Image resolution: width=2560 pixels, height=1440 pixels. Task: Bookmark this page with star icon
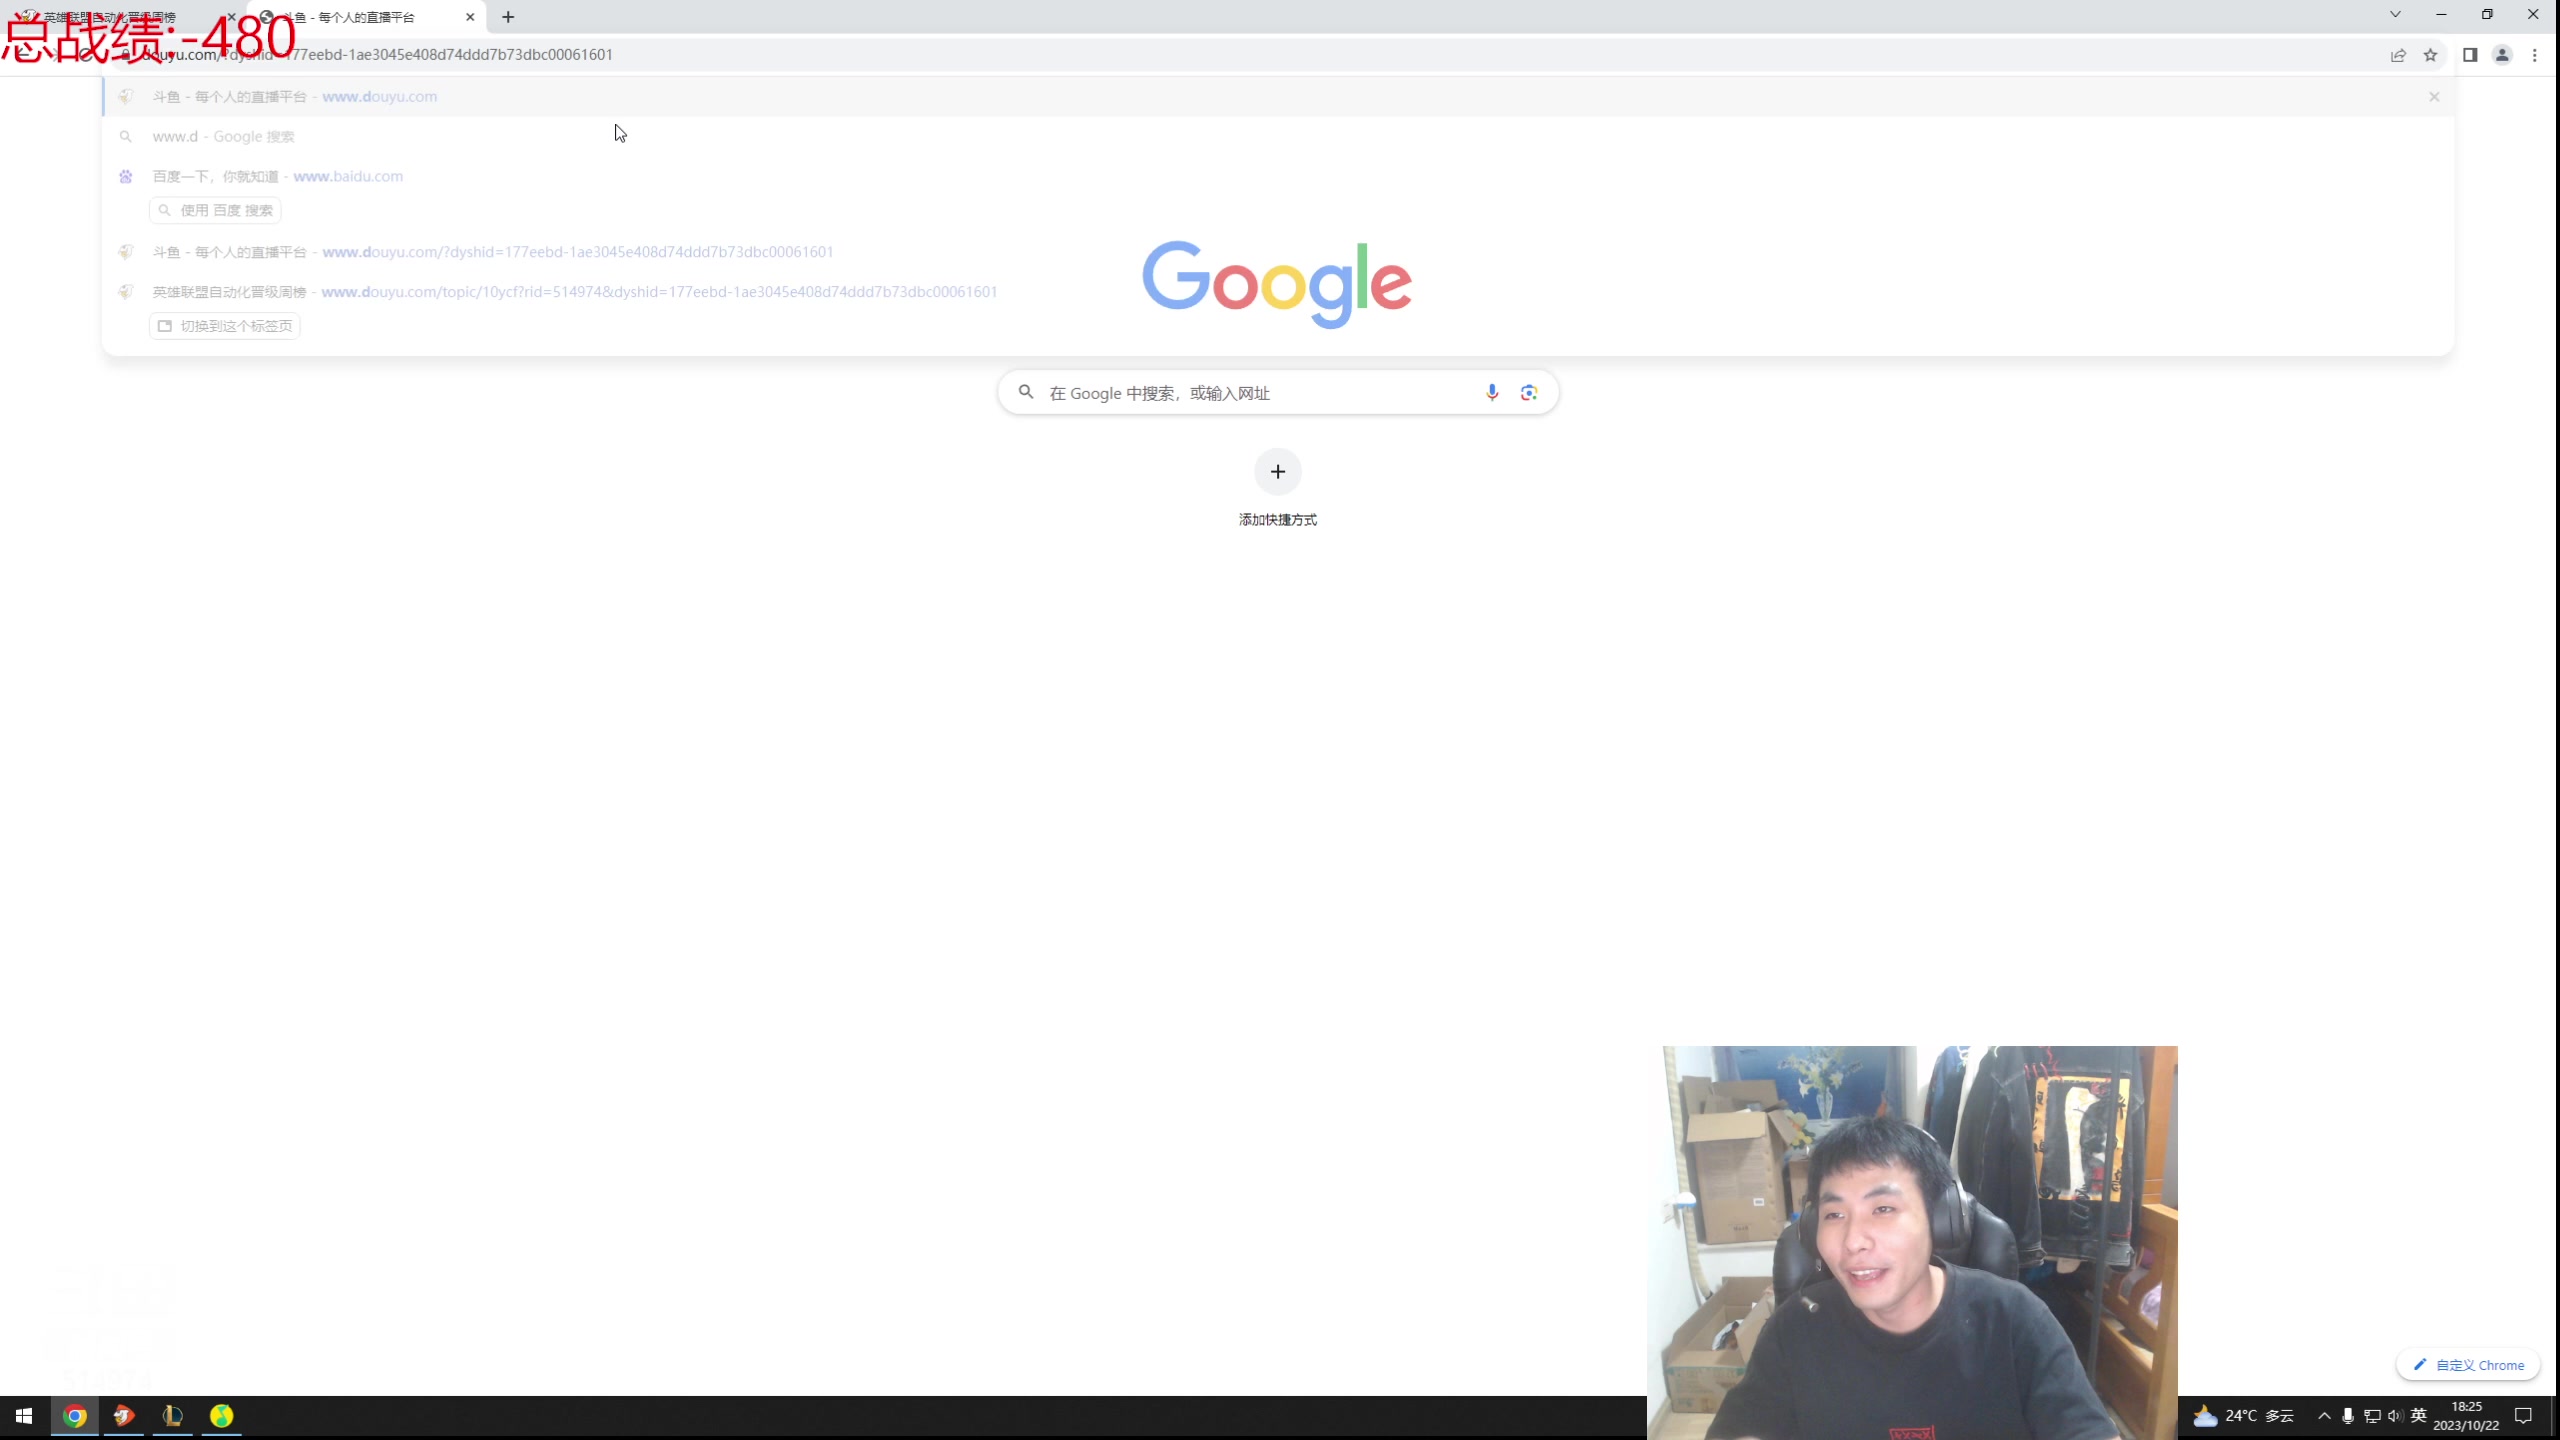point(2430,55)
